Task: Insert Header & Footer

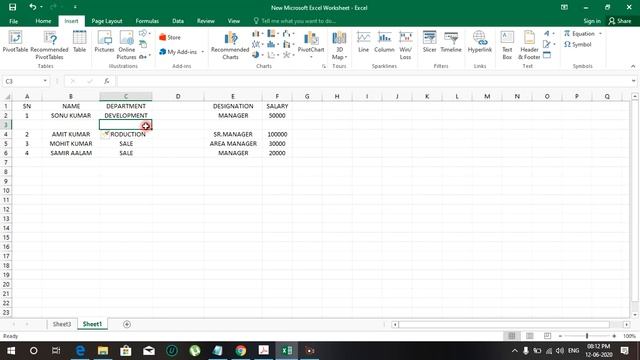Action: pos(529,45)
